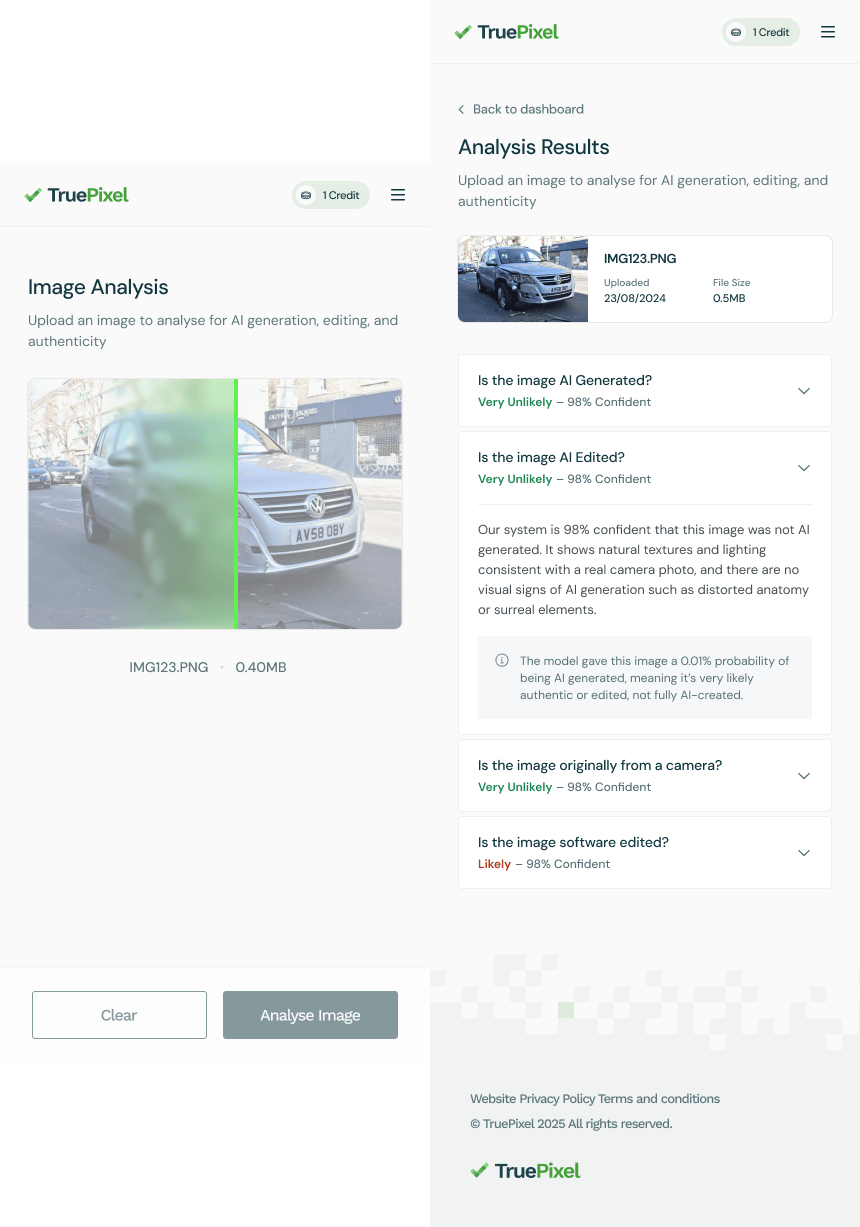Click the Clear button

point(119,1015)
